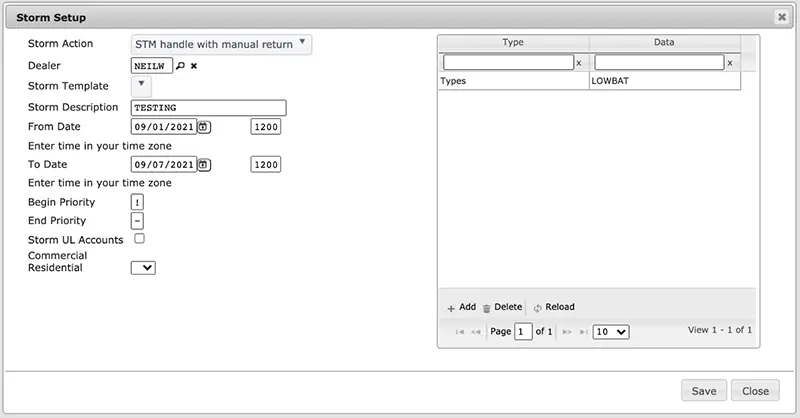Click the To Date field

click(164, 164)
